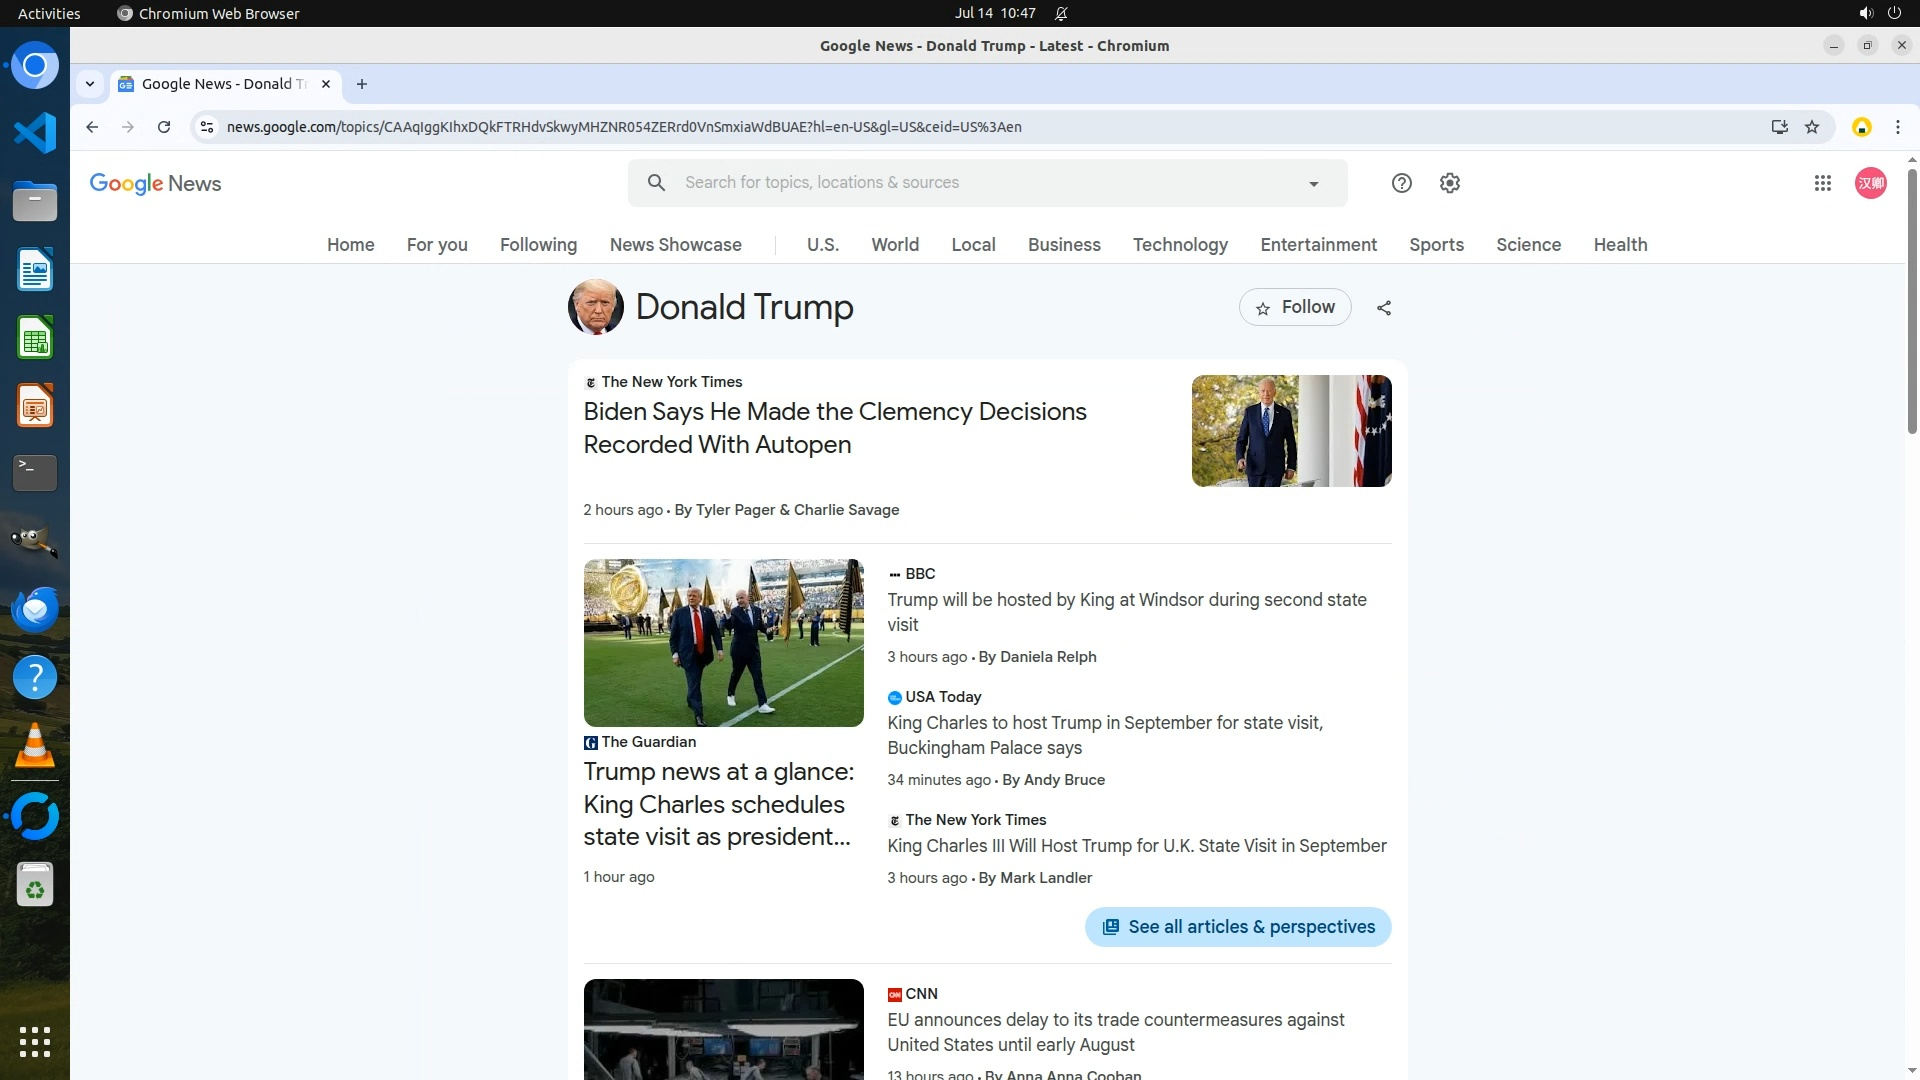
Task: Switch to the Technology section
Action: coord(1179,245)
